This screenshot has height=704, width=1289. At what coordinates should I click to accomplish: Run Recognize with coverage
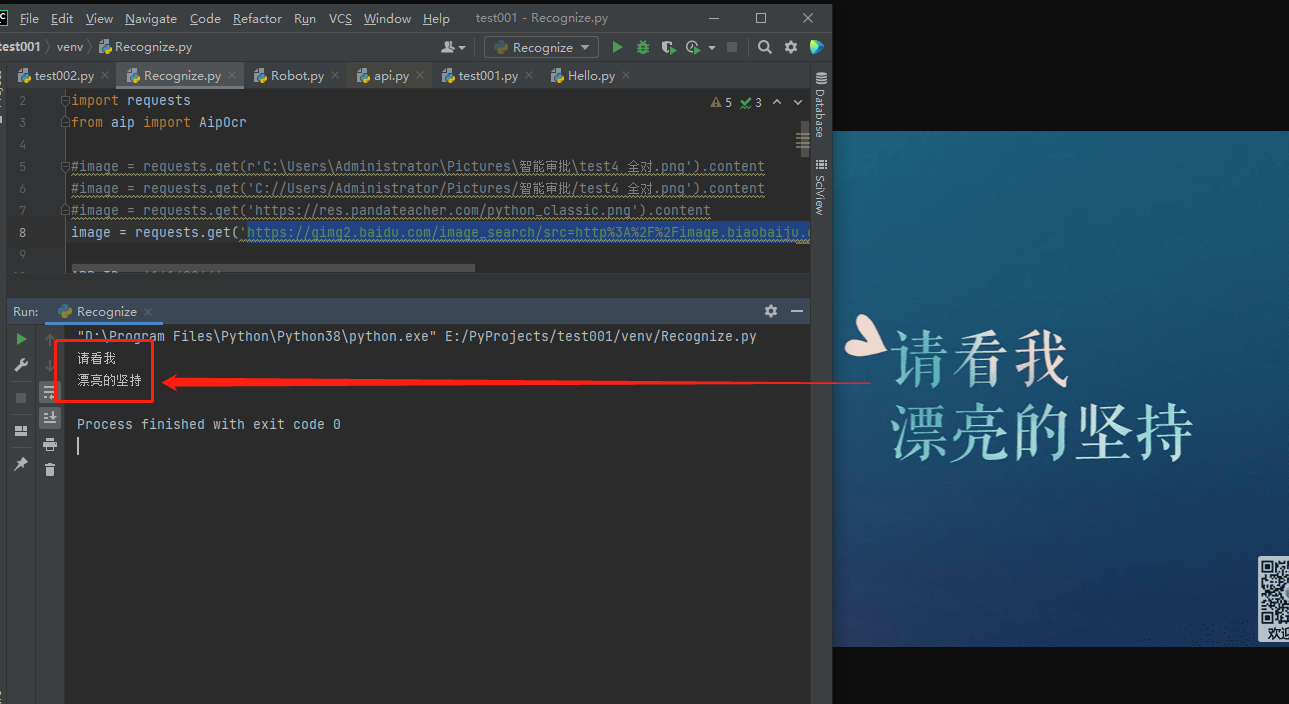(667, 46)
